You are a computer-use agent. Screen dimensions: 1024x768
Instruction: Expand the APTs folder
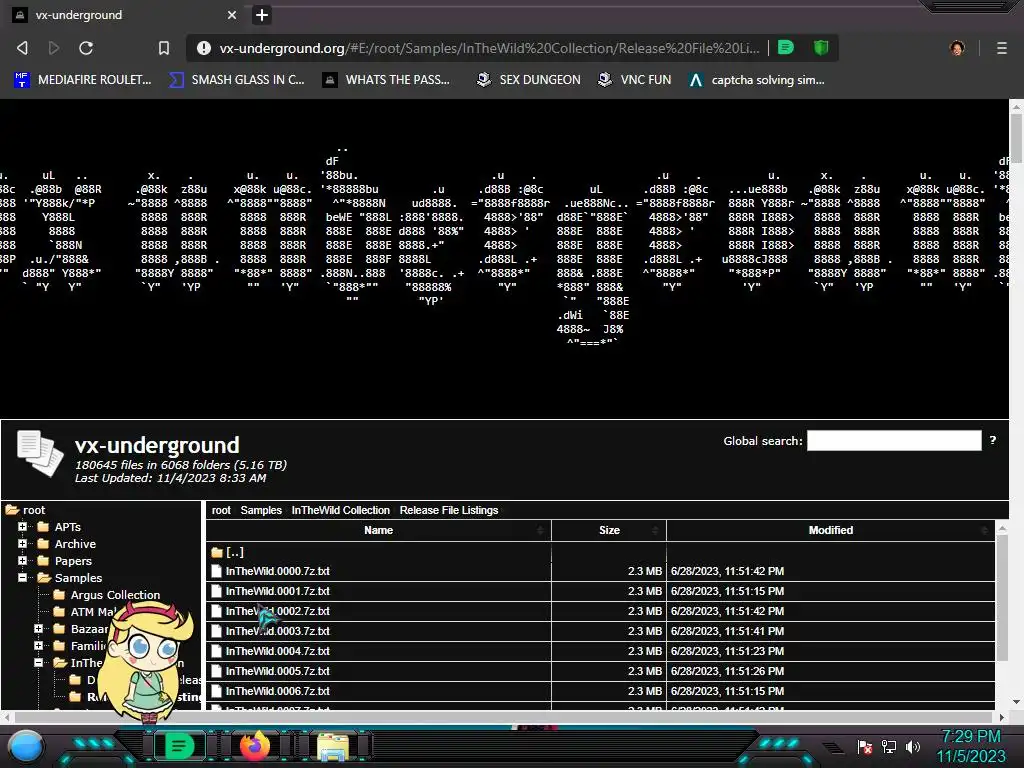(x=22, y=526)
